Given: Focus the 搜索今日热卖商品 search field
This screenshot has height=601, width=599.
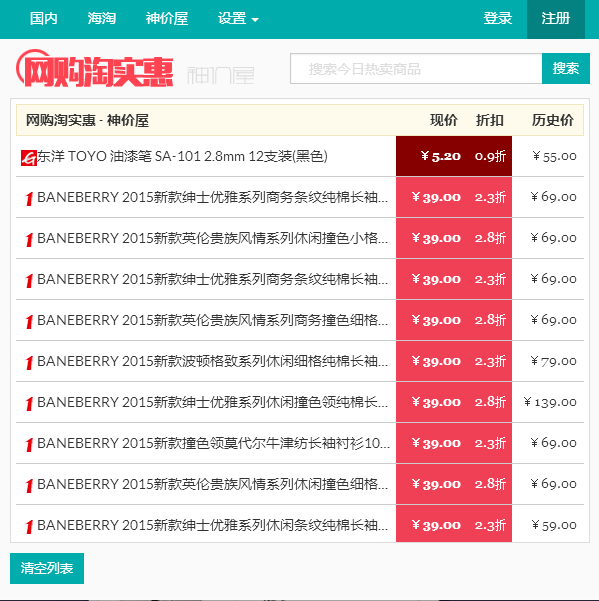Looking at the screenshot, I should 416,69.
